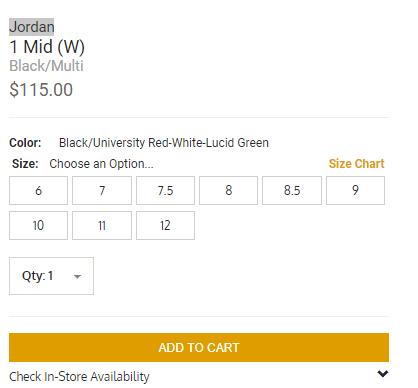The height and width of the screenshot is (388, 418).
Task: Click Black/University Red-White-Lucid Green color name
Action: [x=164, y=143]
